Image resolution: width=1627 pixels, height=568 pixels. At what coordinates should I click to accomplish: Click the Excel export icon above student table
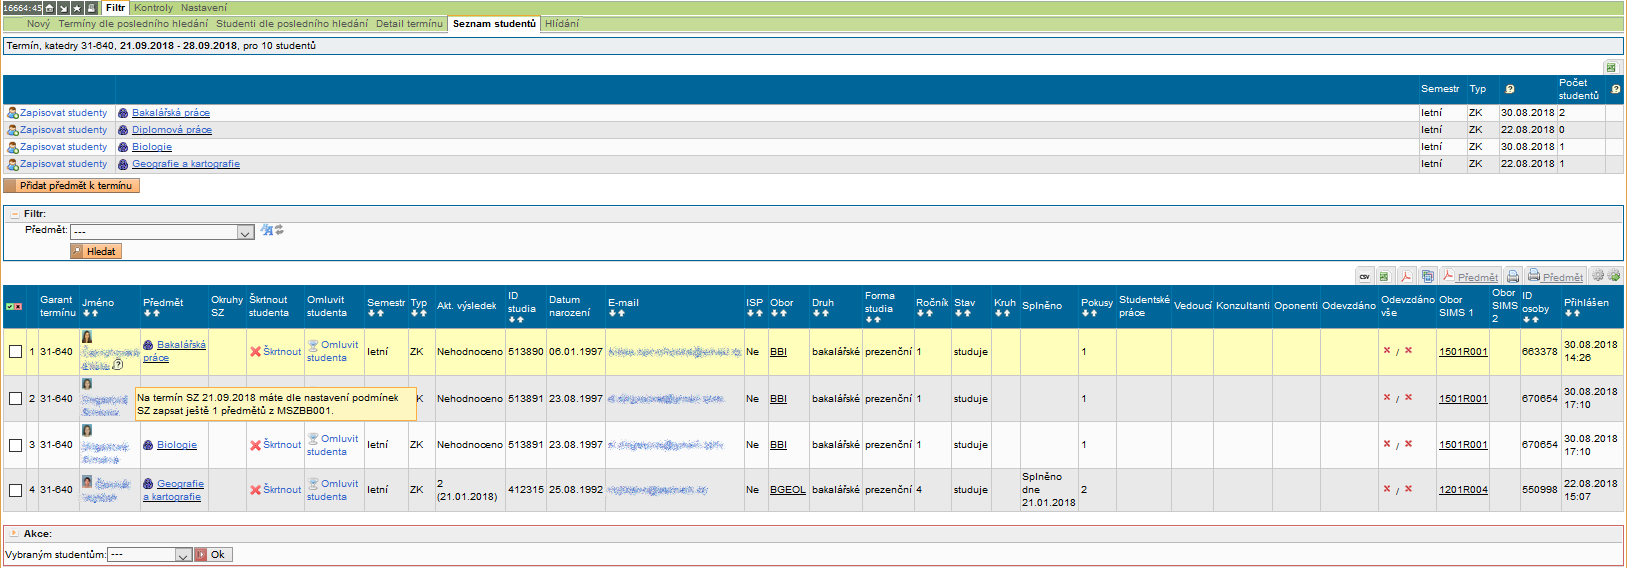pyautogui.click(x=1384, y=277)
